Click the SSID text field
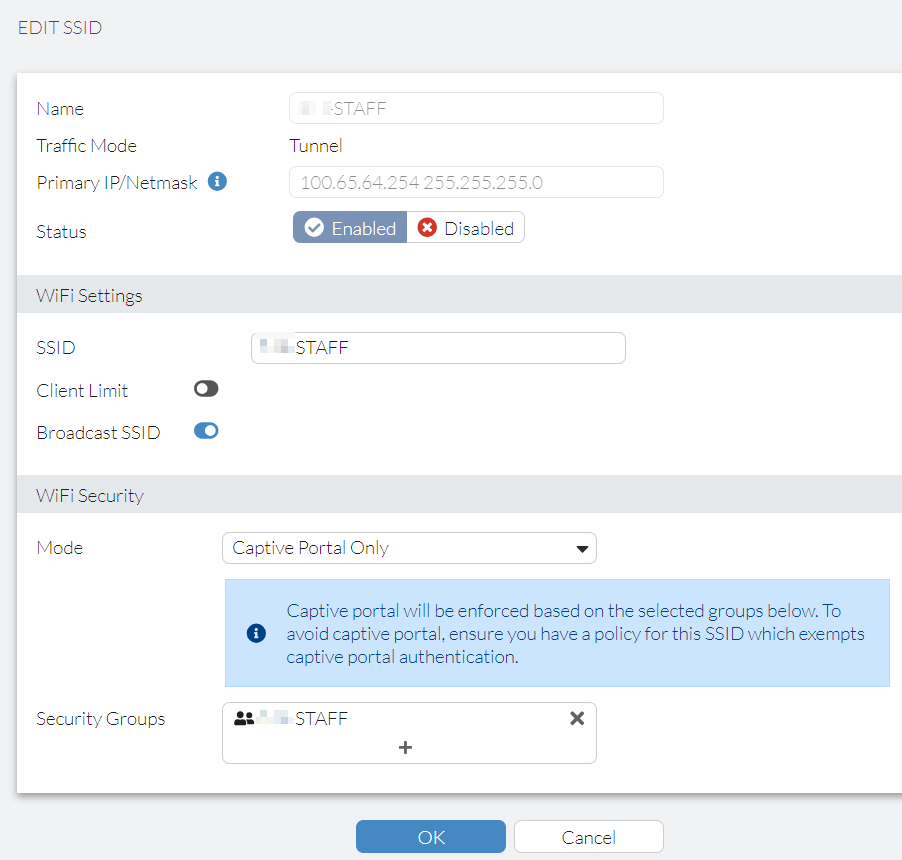Image resolution: width=902 pixels, height=860 pixels. (x=437, y=347)
